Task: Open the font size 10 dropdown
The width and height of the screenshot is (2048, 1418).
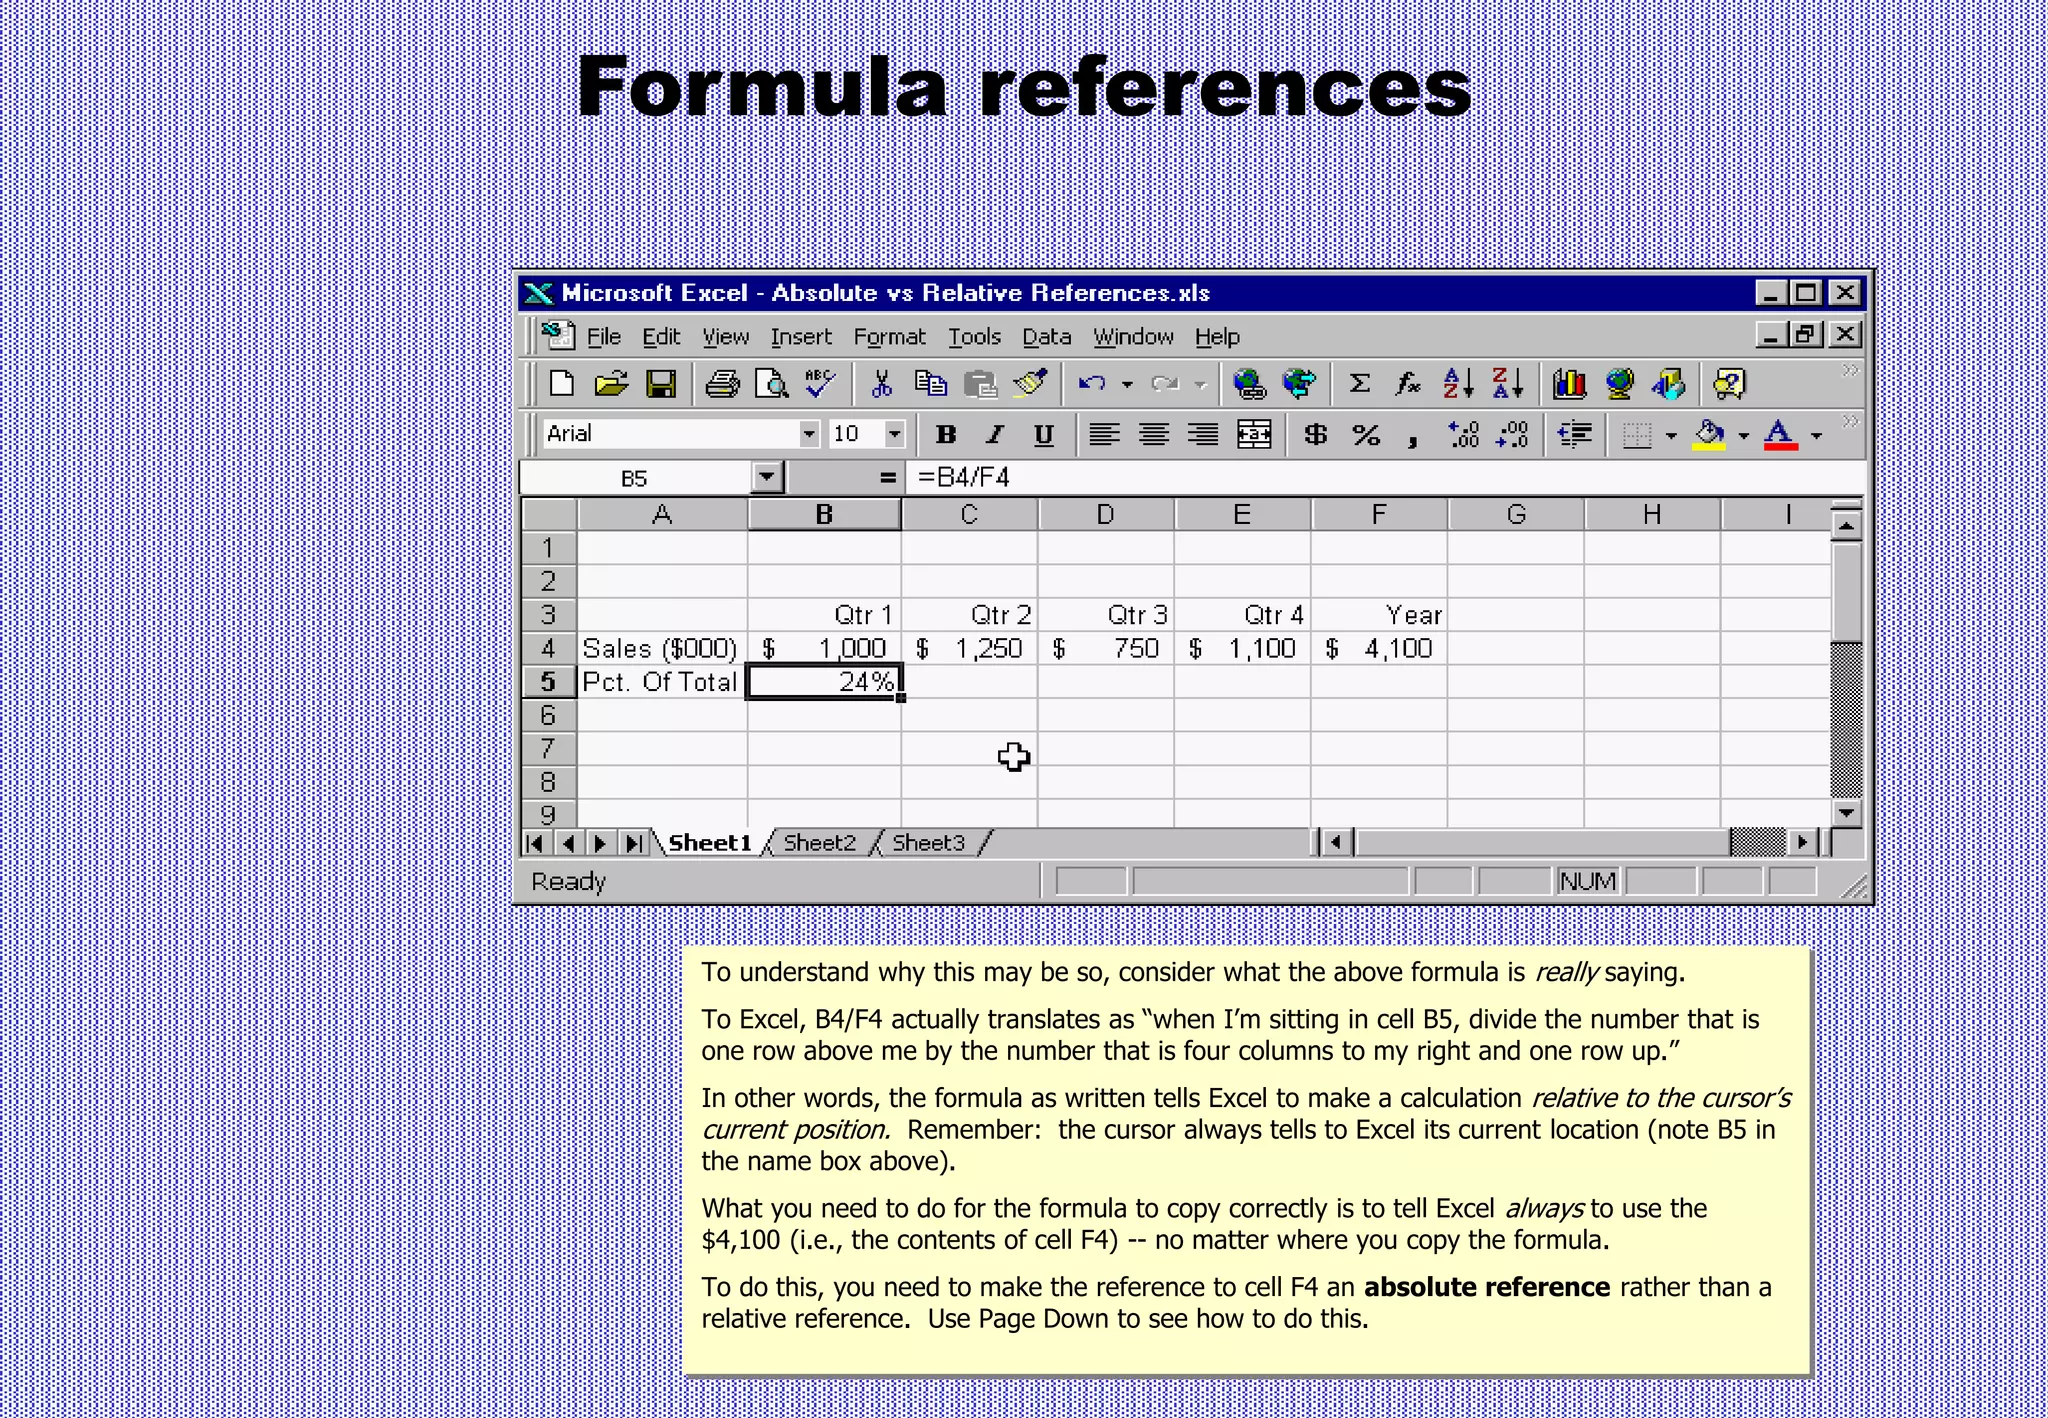Action: coord(894,435)
